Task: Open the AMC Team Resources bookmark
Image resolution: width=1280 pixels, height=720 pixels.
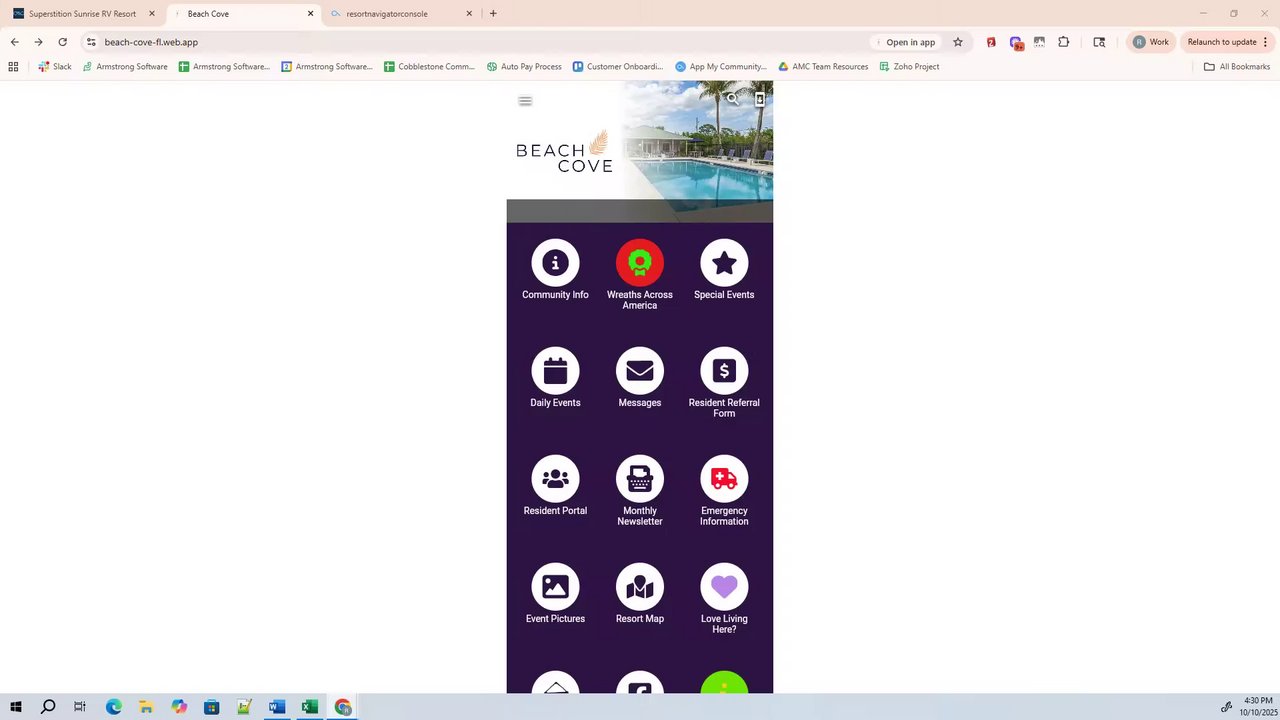Action: point(823,67)
